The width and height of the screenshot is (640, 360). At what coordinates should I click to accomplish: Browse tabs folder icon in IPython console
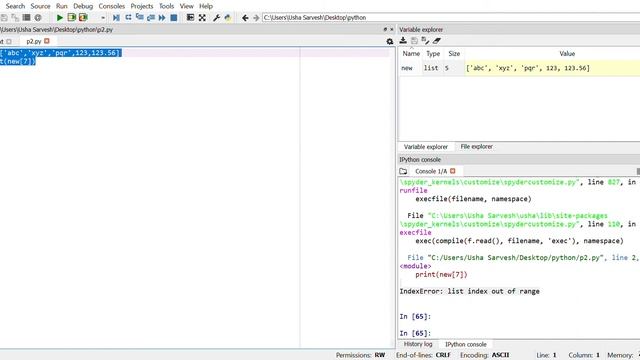pyautogui.click(x=403, y=171)
